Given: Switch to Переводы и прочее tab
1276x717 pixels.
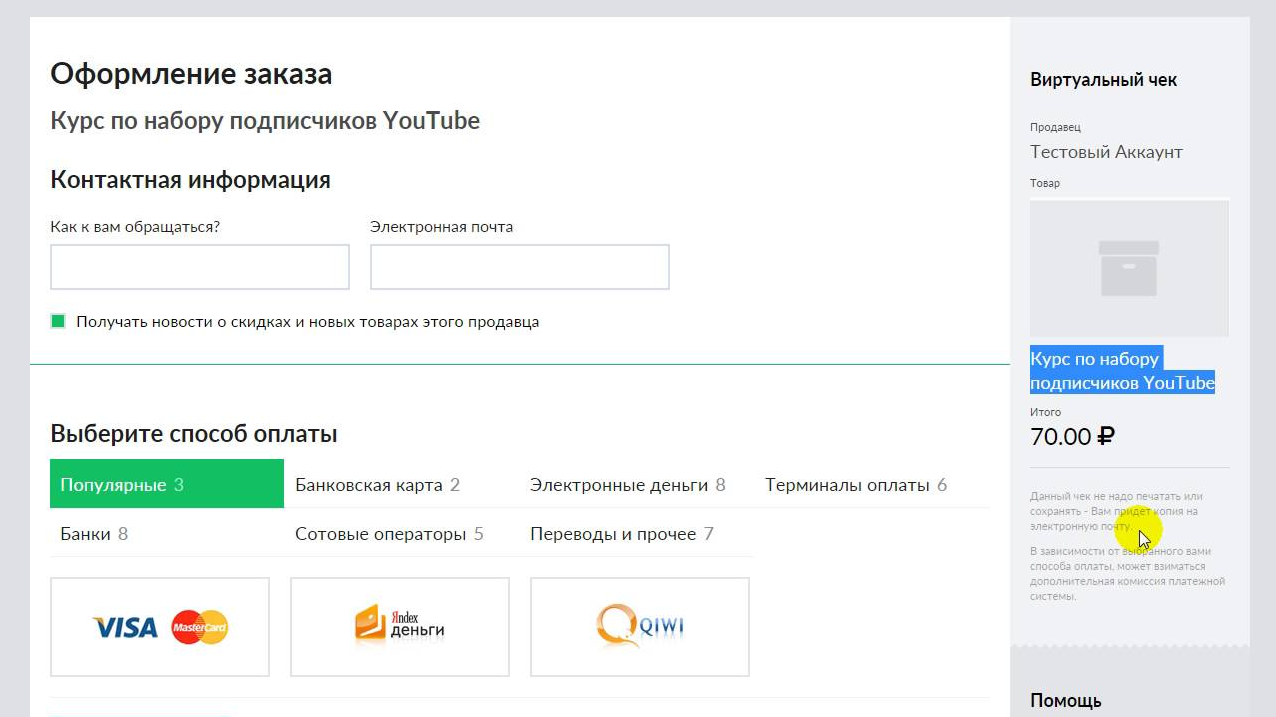Looking at the screenshot, I should point(622,534).
